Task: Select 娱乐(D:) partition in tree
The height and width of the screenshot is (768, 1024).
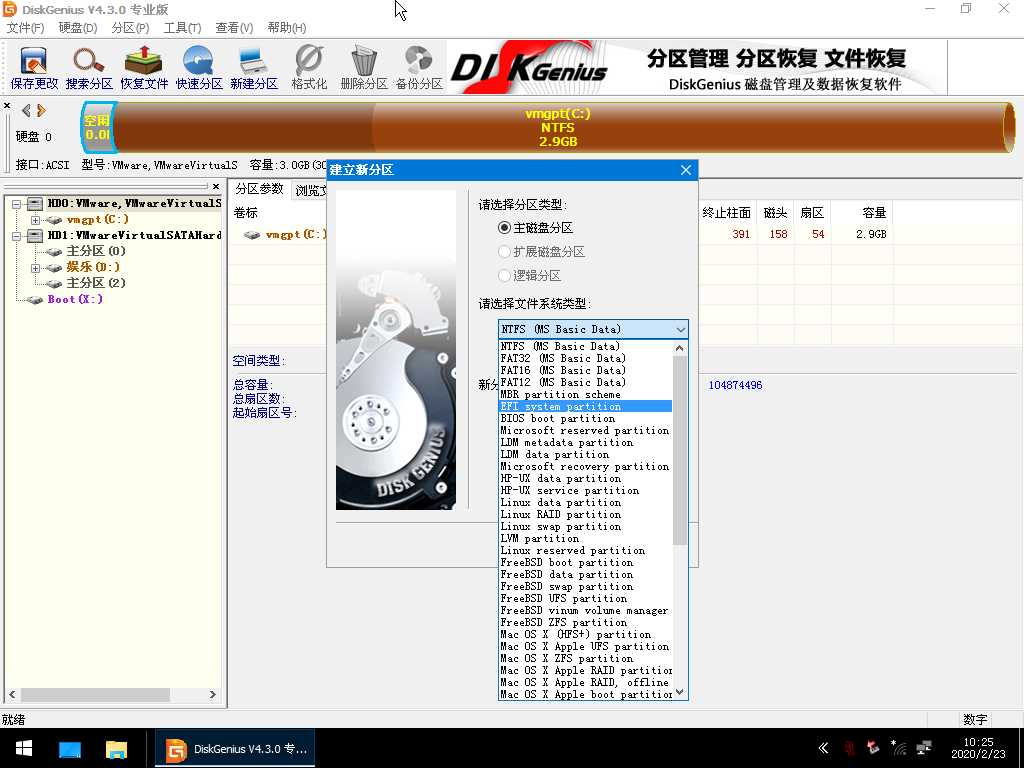Action: [93, 267]
